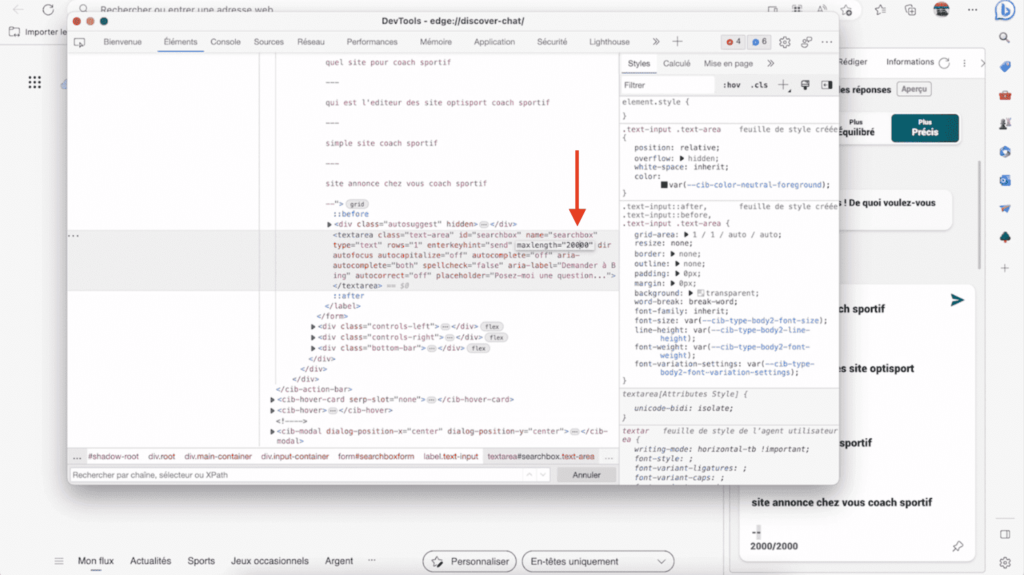The width and height of the screenshot is (1024, 575).
Task: Click the Annuler button
Action: (586, 475)
